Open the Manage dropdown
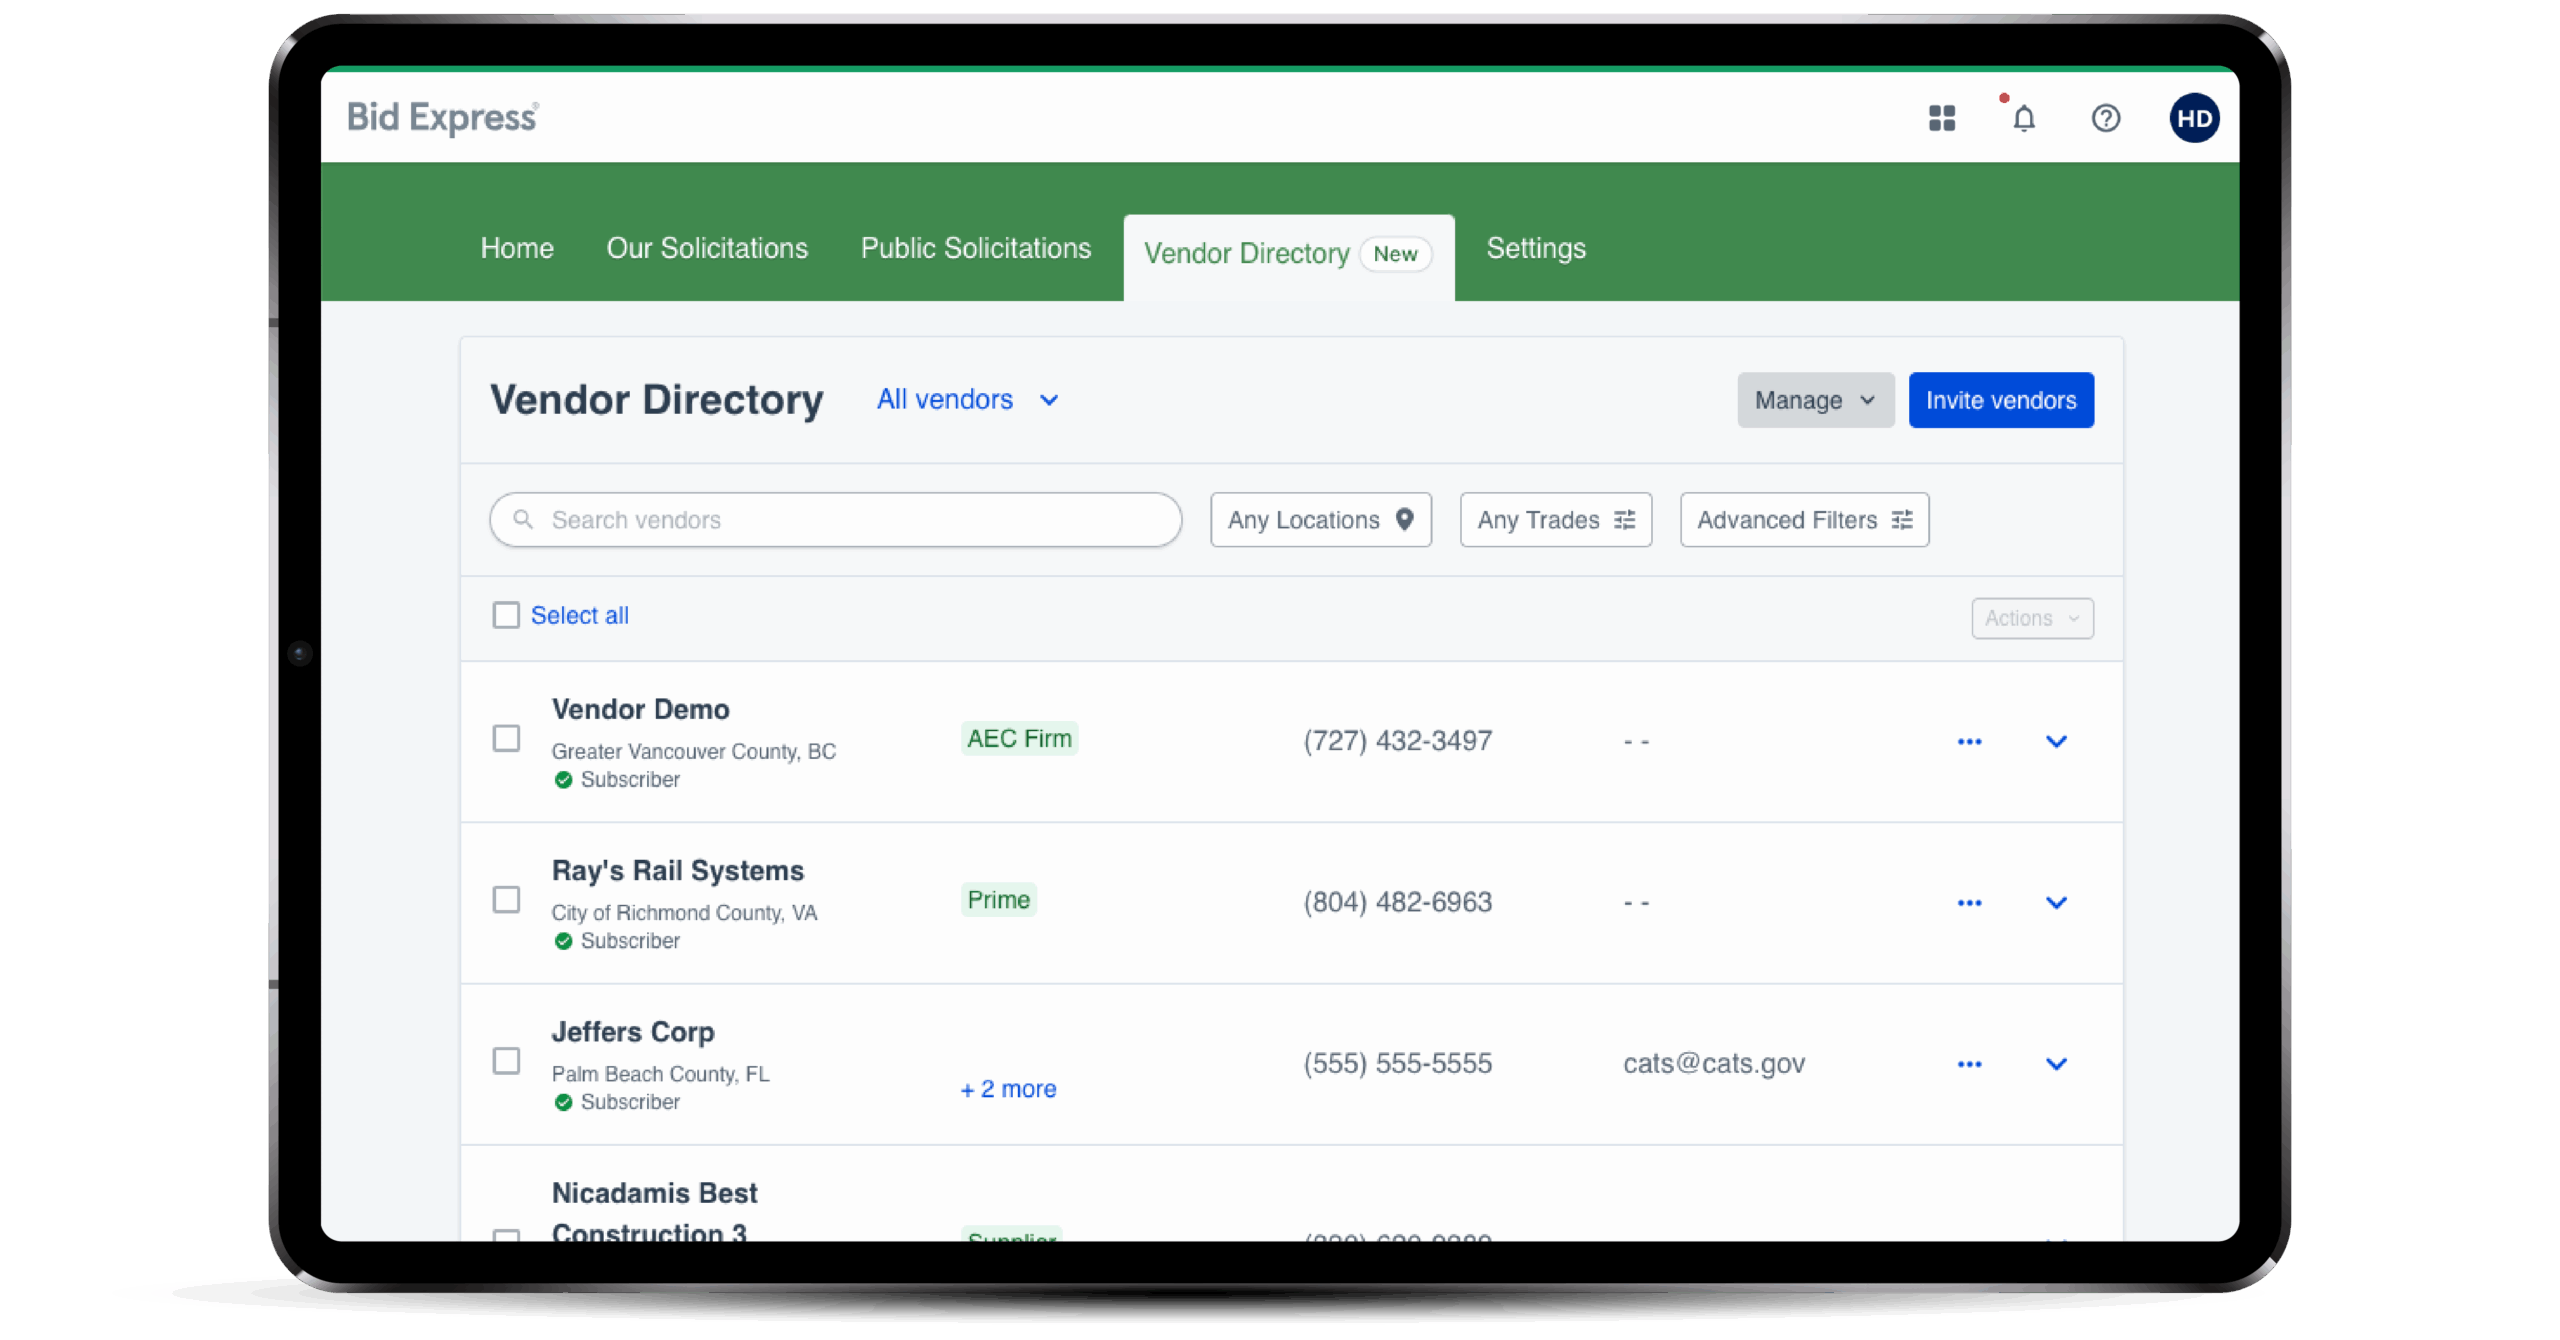Image resolution: width=2560 pixels, height=1340 pixels. (1815, 400)
